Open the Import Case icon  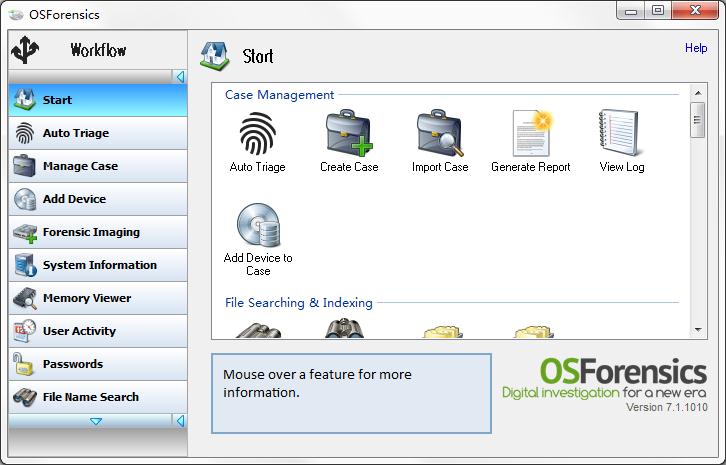pyautogui.click(x=440, y=134)
